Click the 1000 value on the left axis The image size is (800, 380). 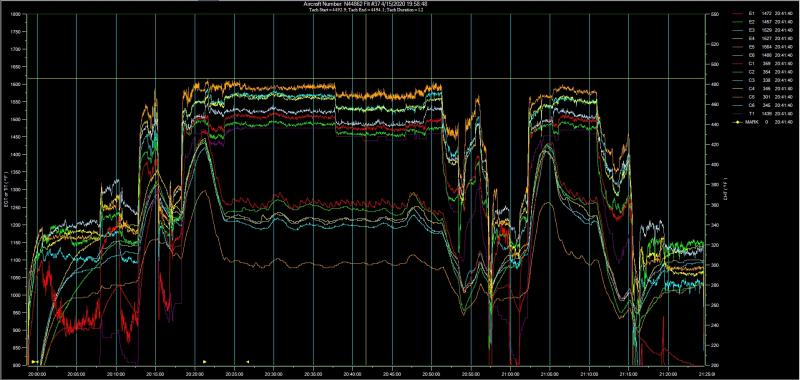tap(15, 295)
